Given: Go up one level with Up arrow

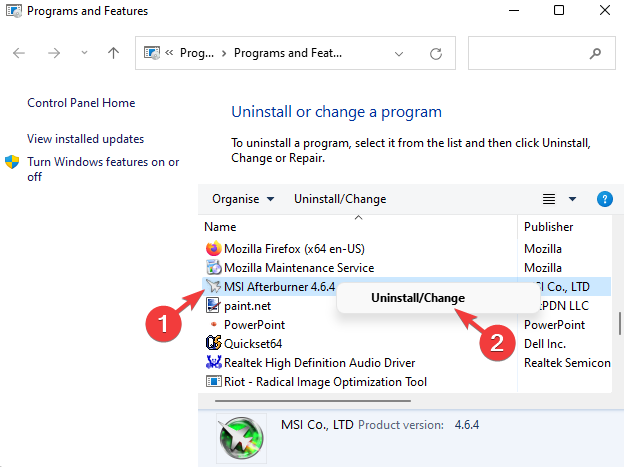Looking at the screenshot, I should pos(113,53).
